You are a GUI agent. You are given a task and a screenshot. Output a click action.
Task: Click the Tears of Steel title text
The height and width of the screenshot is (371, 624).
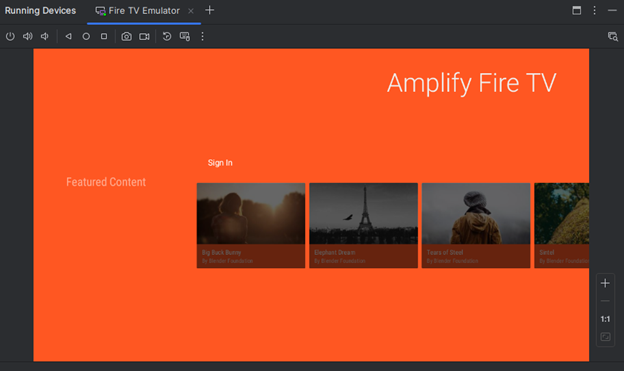[x=445, y=252]
